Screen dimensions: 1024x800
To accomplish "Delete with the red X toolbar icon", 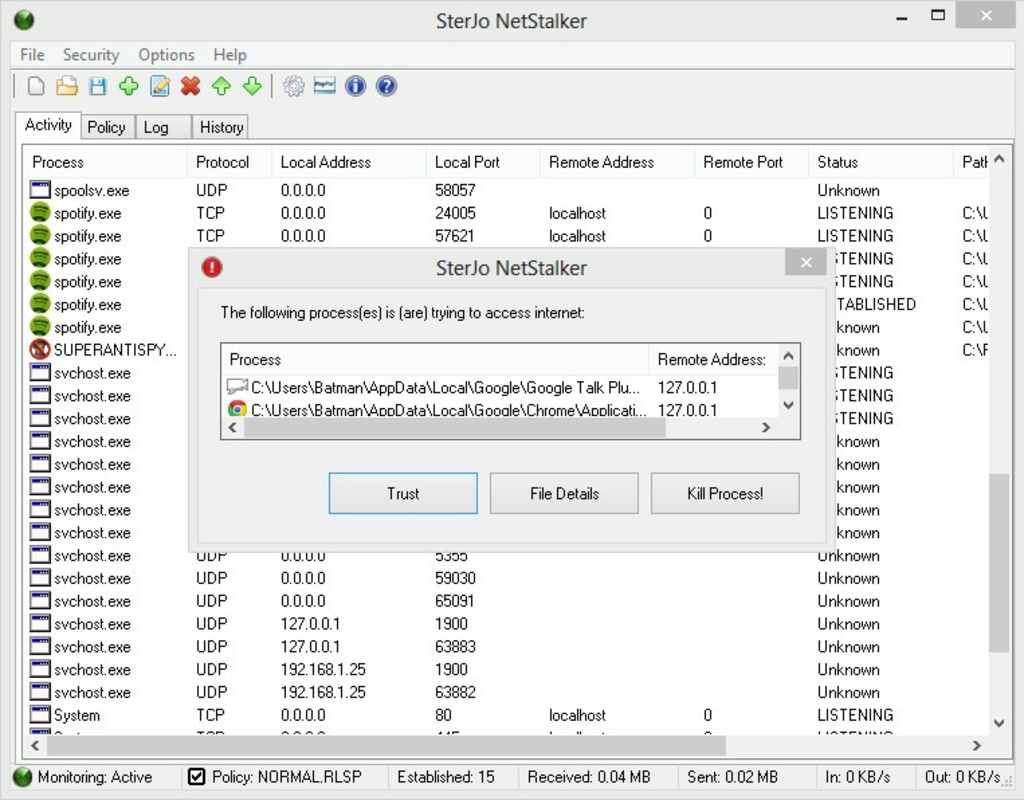I will [191, 86].
